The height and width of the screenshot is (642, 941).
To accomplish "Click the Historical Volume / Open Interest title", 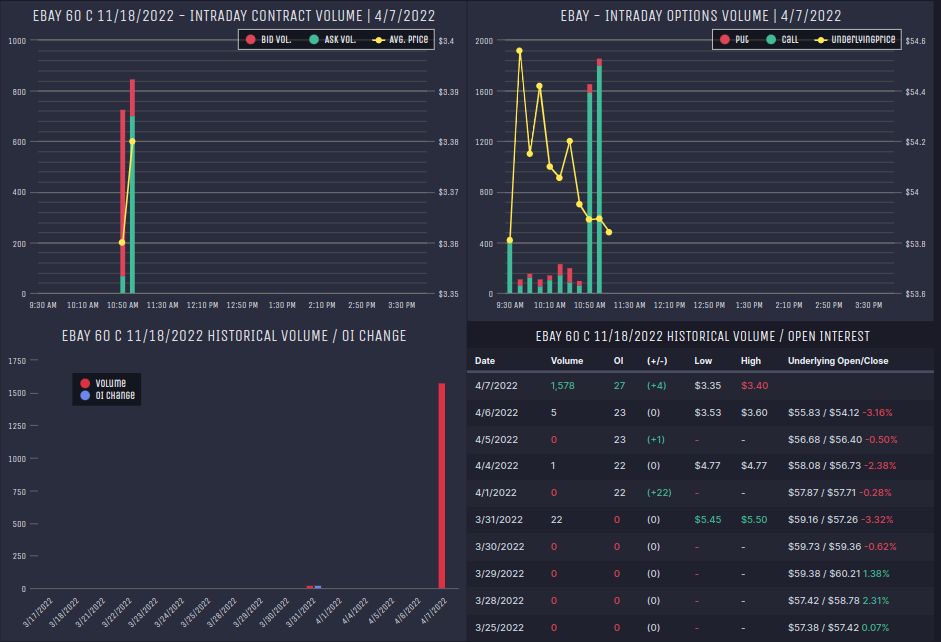I will tap(702, 336).
